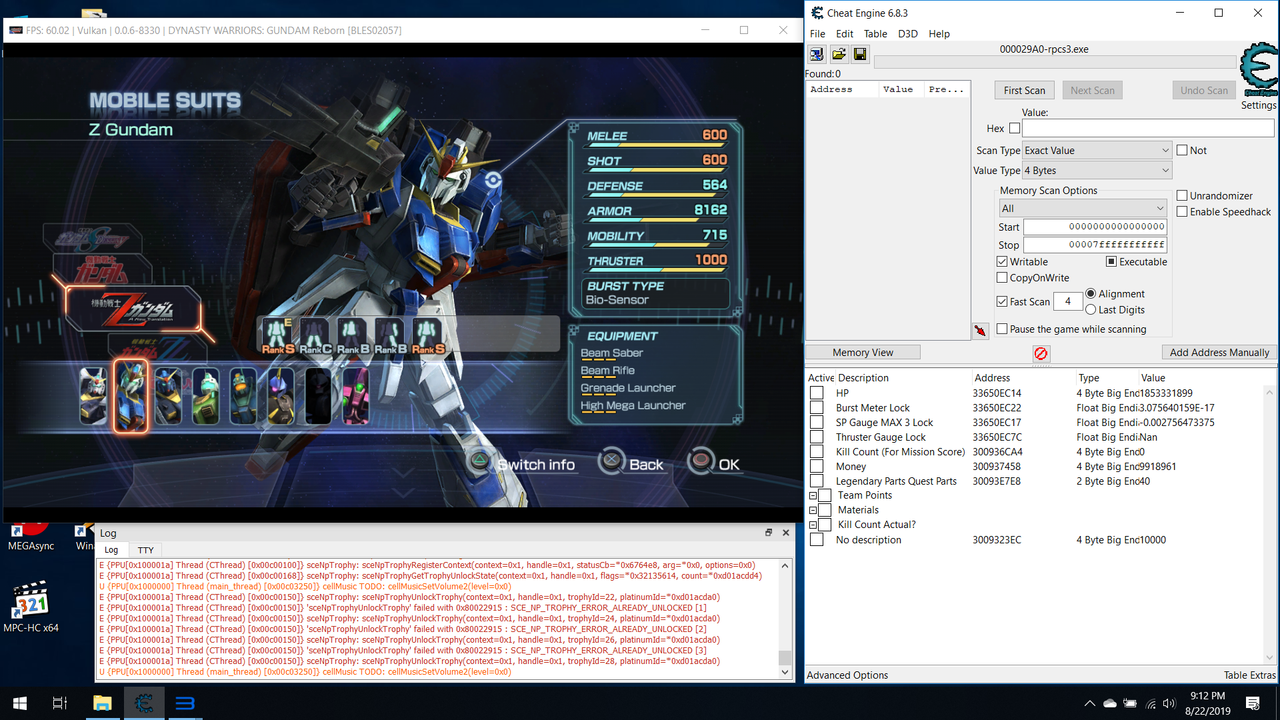Enable the Speedhack checkbox

1183,212
